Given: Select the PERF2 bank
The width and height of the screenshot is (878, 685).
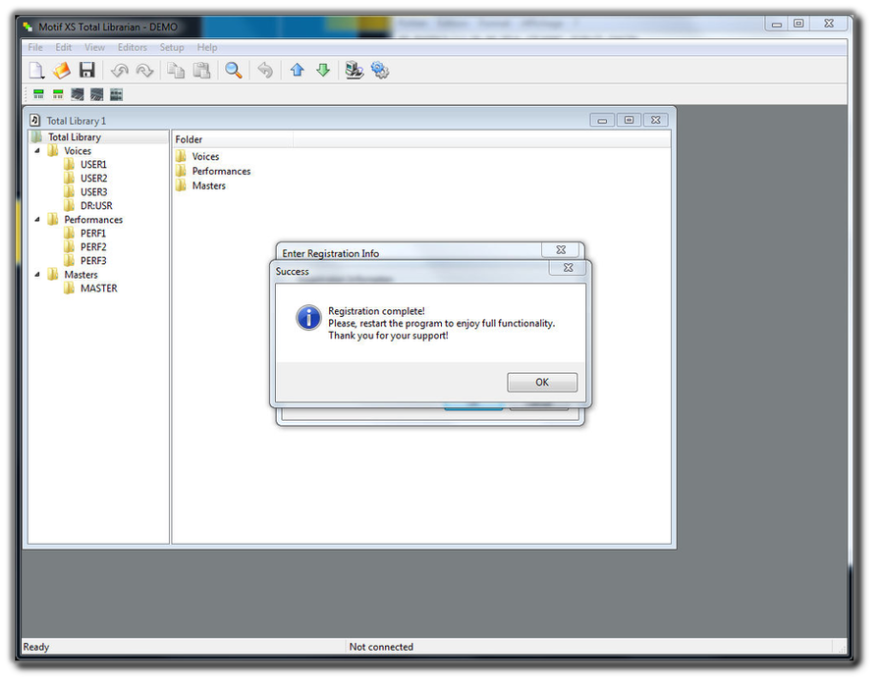Looking at the screenshot, I should 93,247.
